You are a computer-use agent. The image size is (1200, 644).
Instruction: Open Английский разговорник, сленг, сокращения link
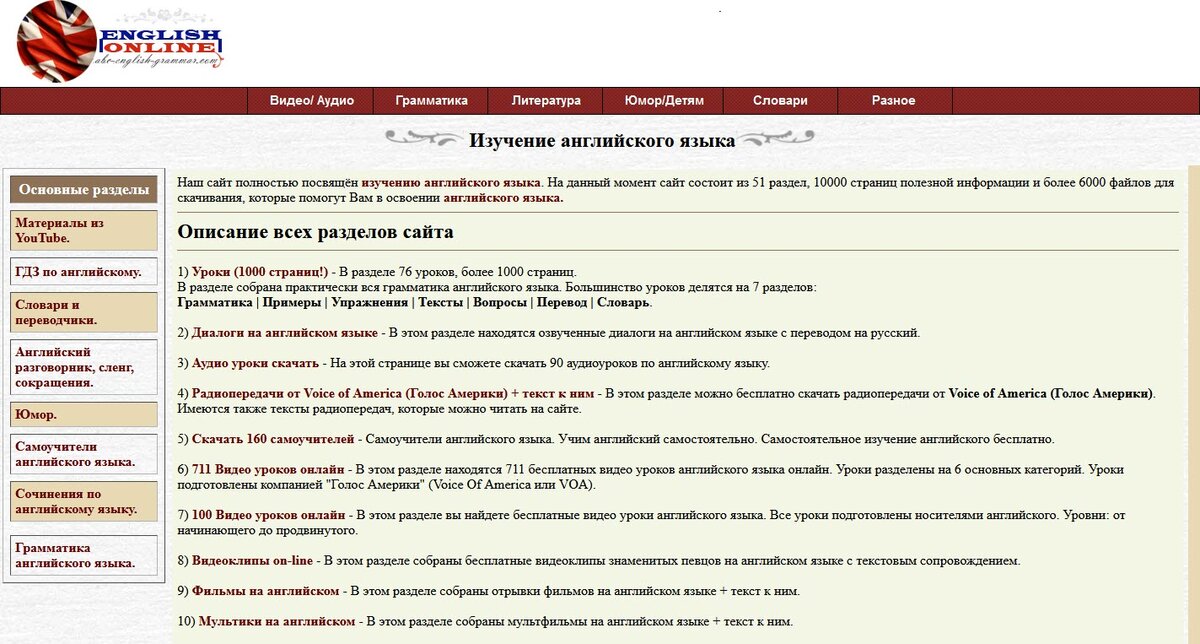tap(84, 367)
